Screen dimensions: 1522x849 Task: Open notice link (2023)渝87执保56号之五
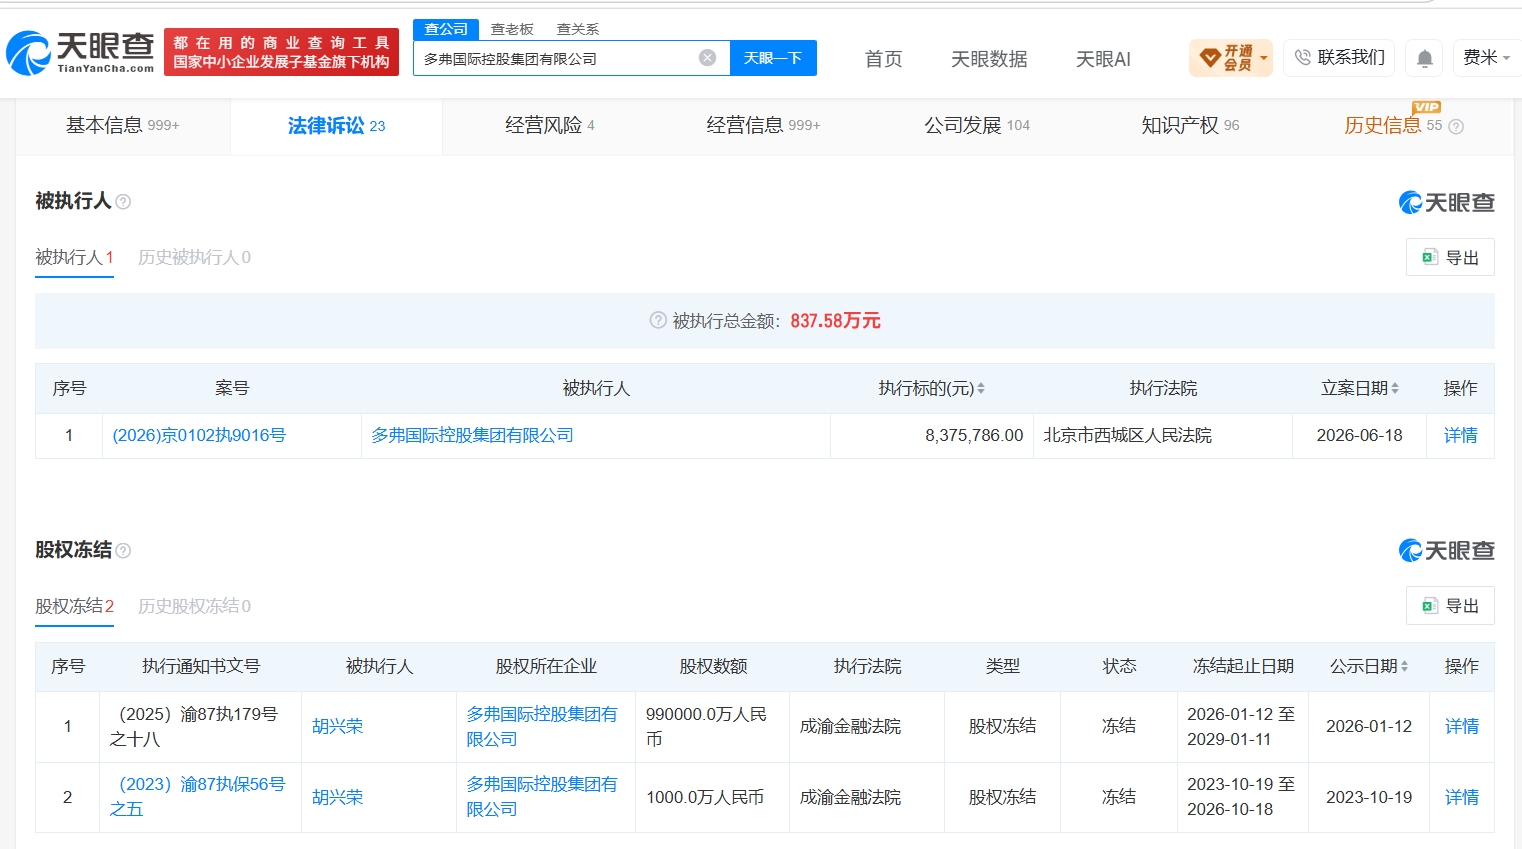[198, 796]
